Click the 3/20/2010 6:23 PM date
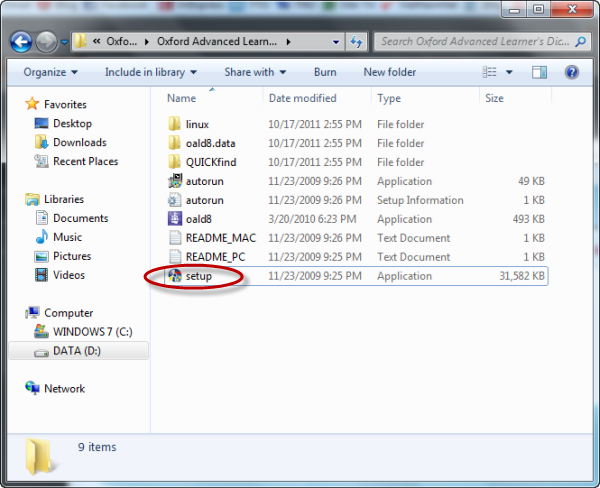The height and width of the screenshot is (488, 600). [x=312, y=219]
